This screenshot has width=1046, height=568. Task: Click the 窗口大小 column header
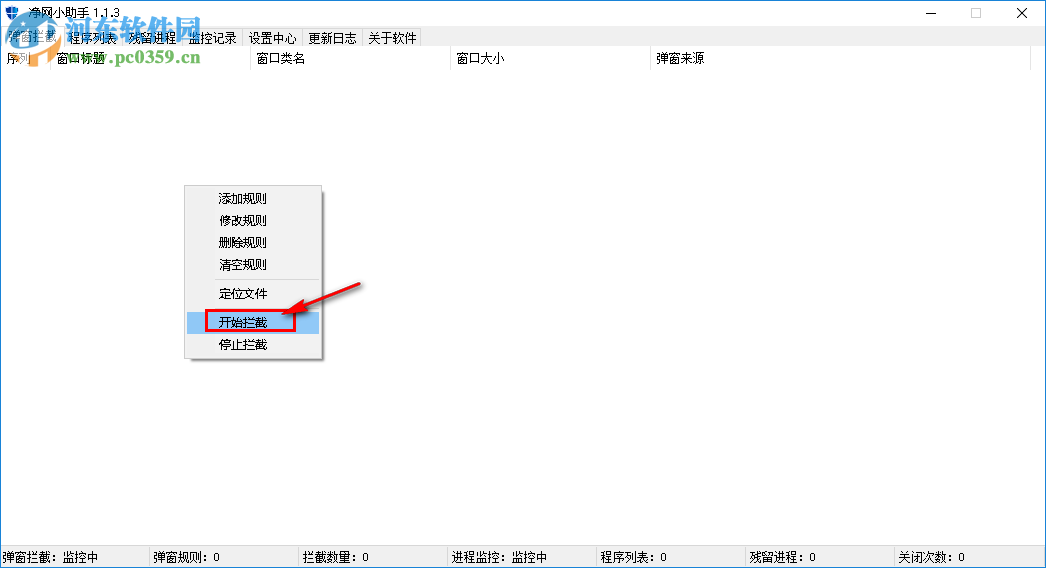(550, 59)
